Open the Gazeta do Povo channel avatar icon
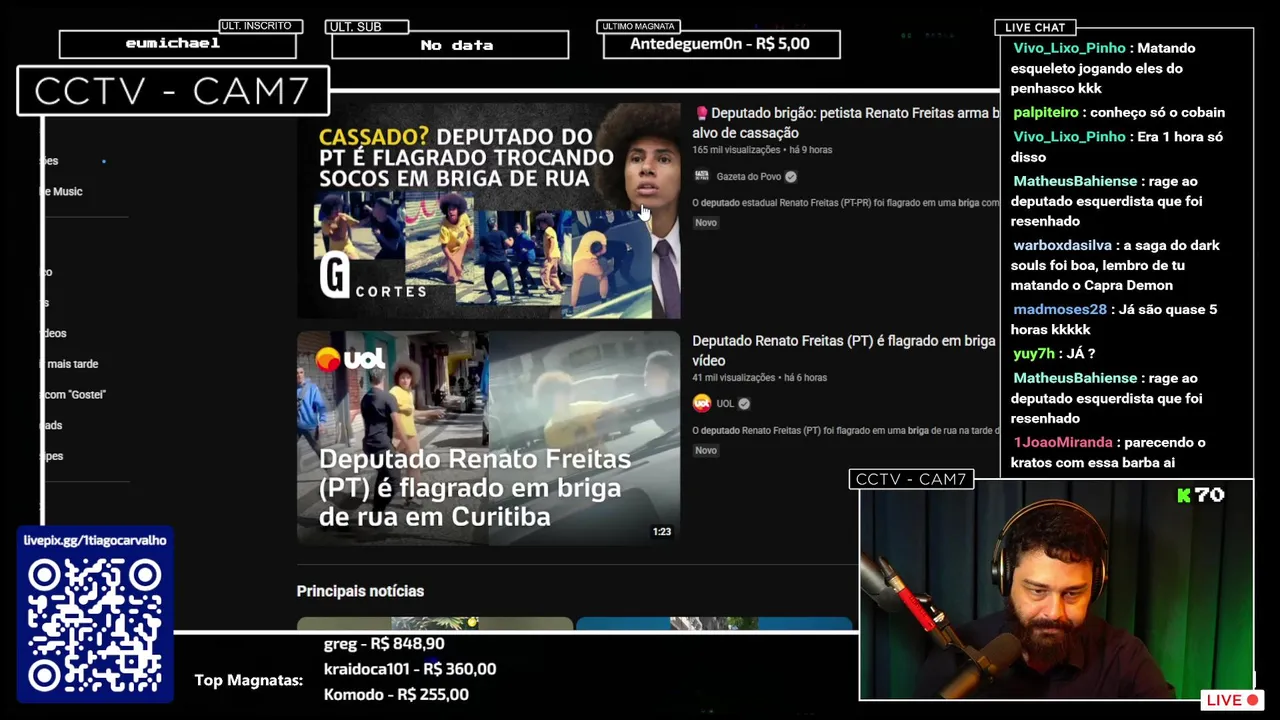Screen dimensions: 1280x720 [702, 176]
